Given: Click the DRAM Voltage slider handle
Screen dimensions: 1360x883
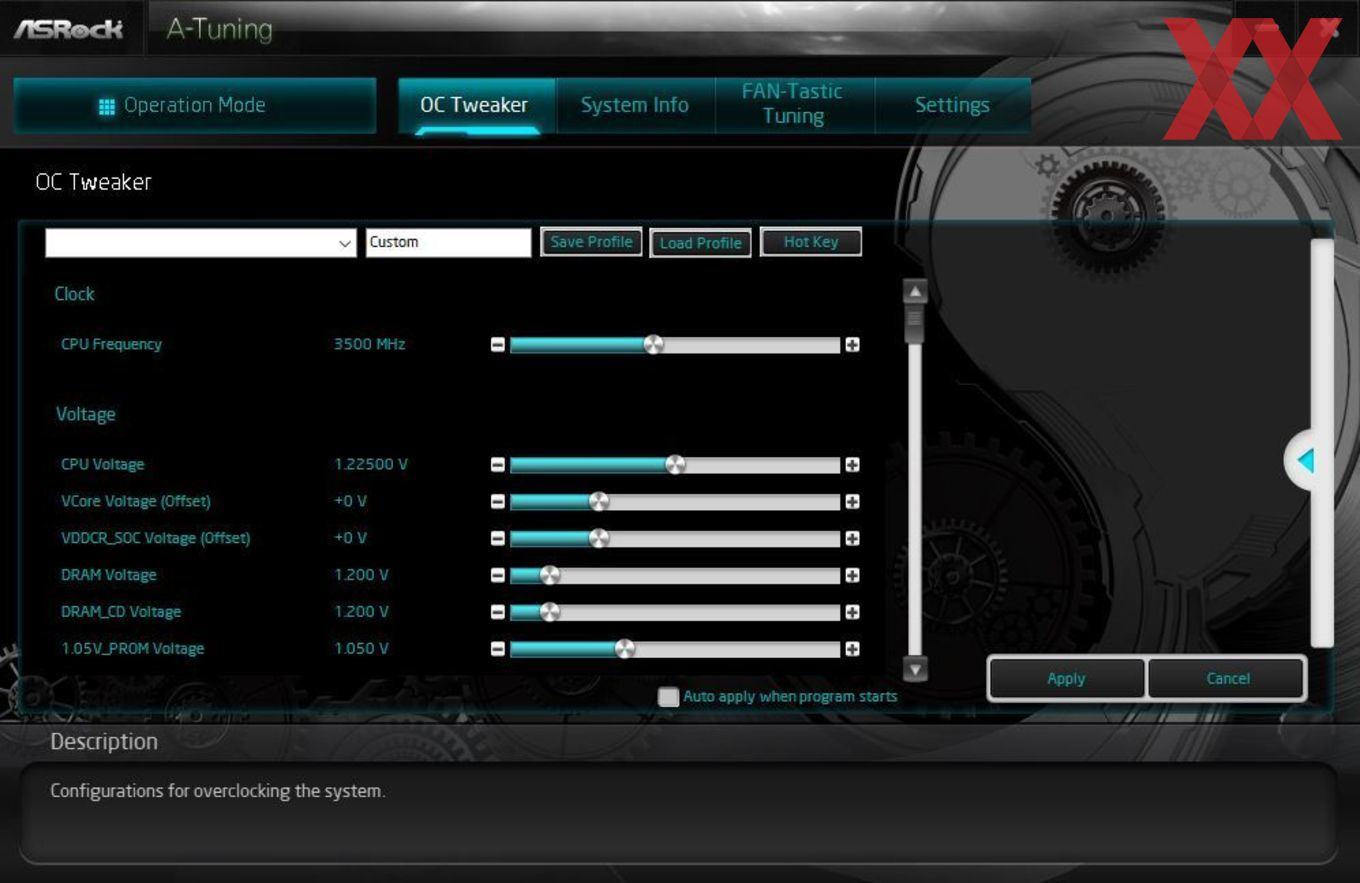Looking at the screenshot, I should click(x=549, y=576).
